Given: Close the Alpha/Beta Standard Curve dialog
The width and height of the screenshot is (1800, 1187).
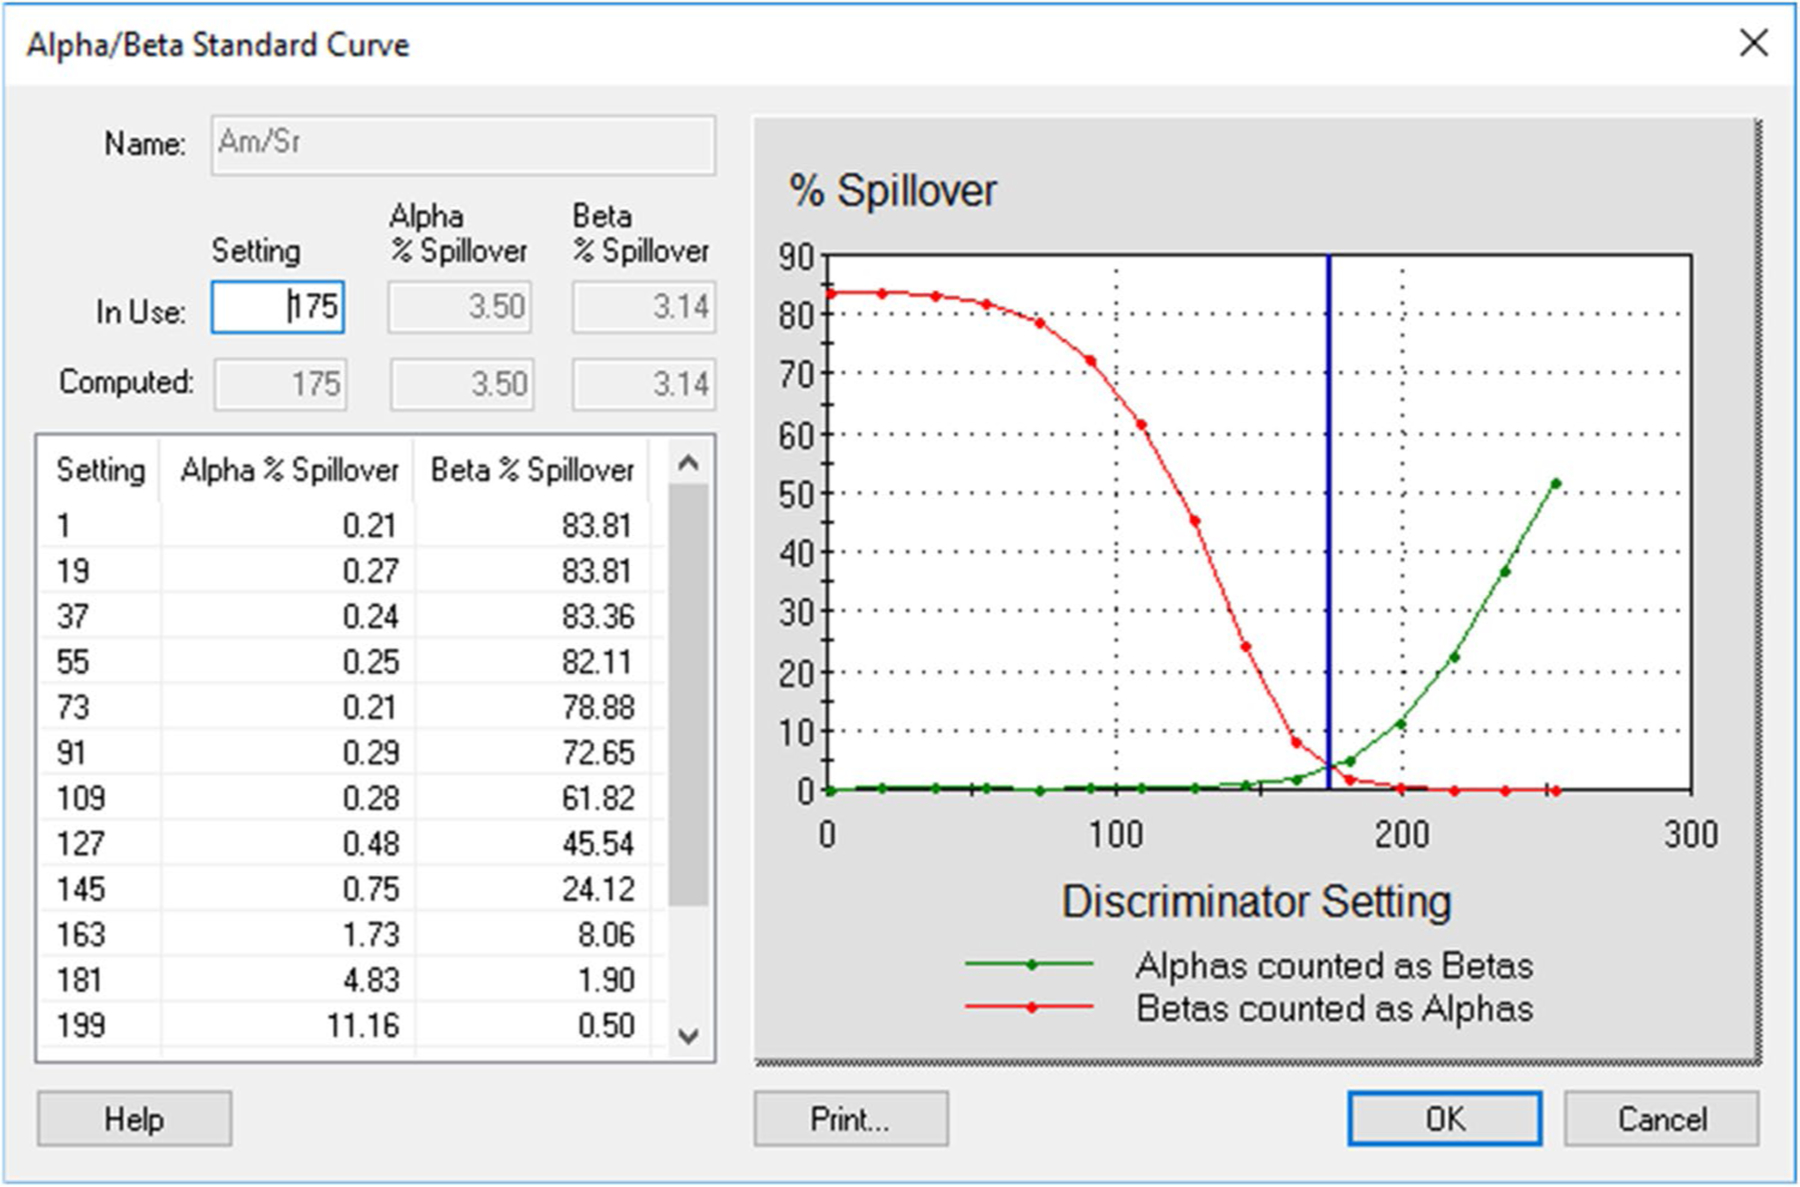Looking at the screenshot, I should pos(1753,43).
